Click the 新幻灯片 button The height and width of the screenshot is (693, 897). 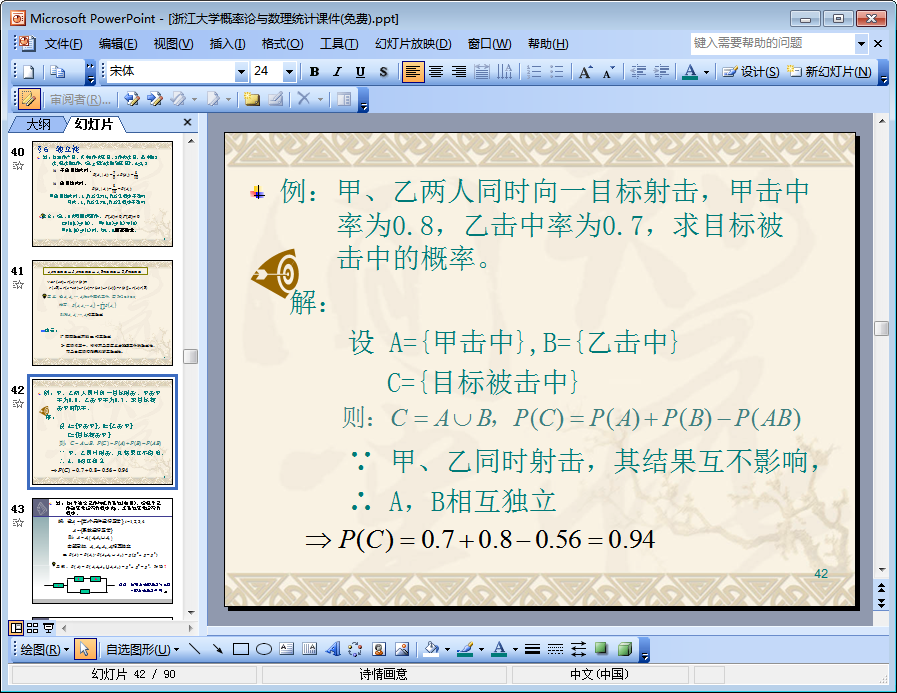tap(829, 72)
